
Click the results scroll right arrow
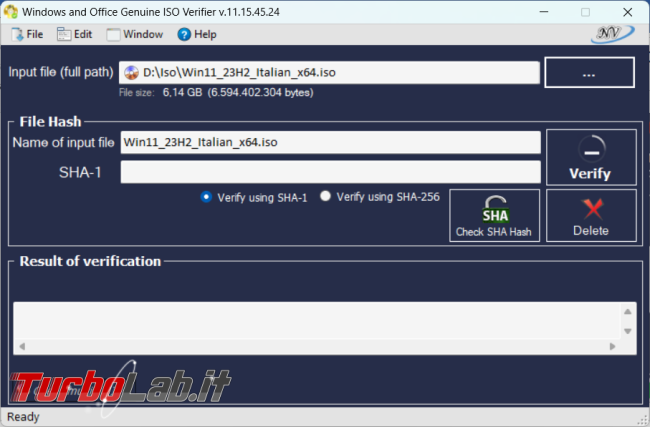point(612,346)
